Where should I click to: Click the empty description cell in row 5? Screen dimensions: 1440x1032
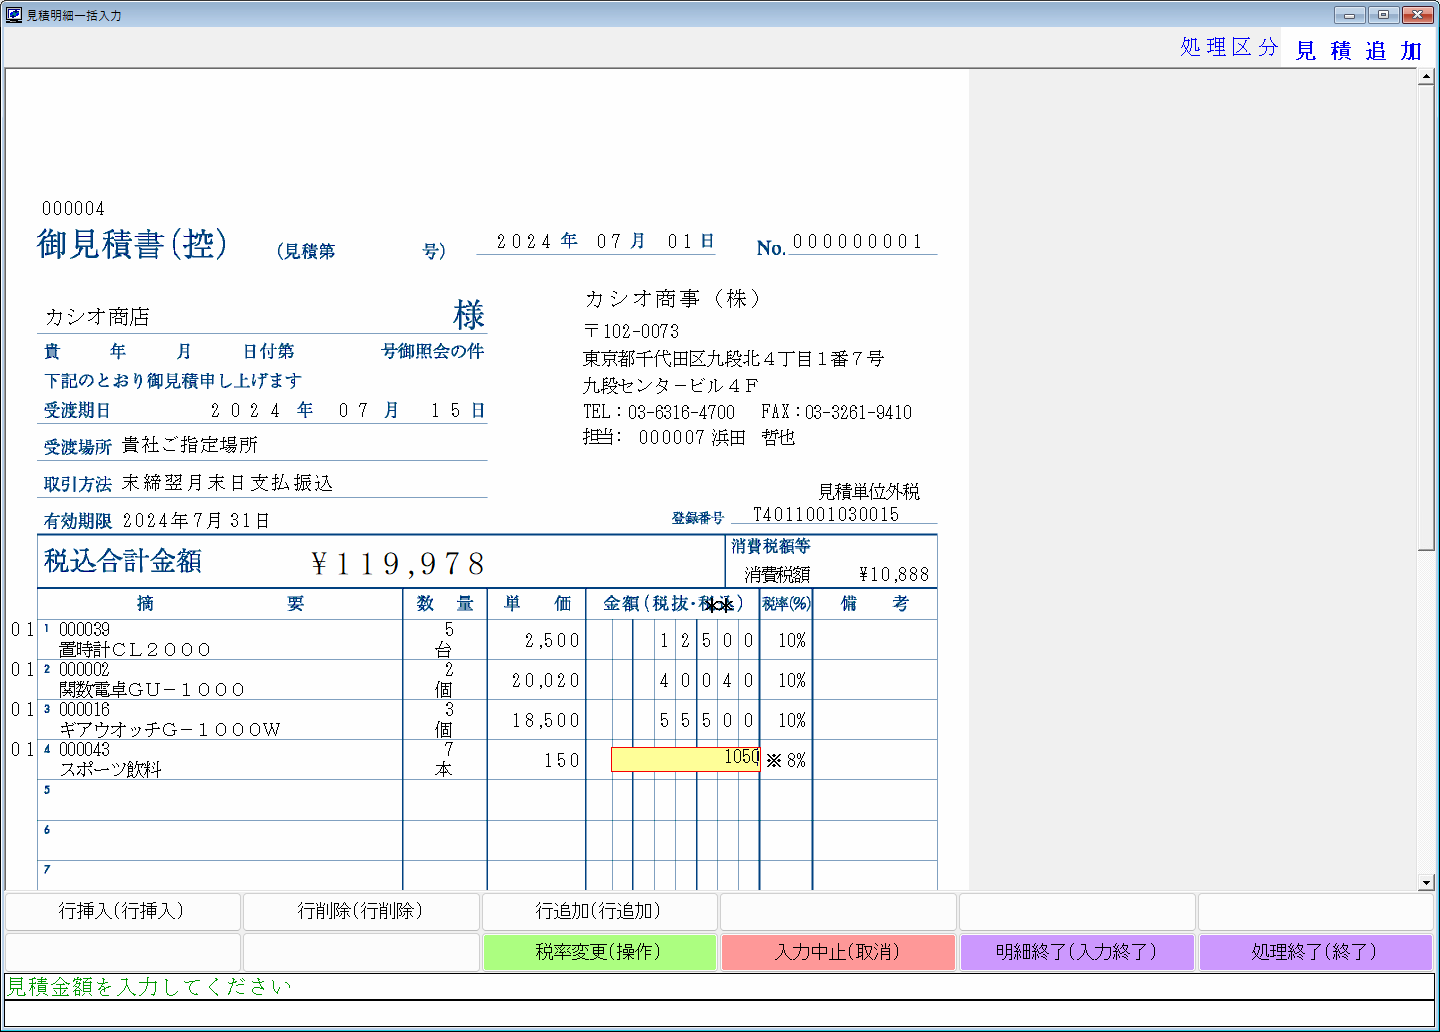click(220, 801)
